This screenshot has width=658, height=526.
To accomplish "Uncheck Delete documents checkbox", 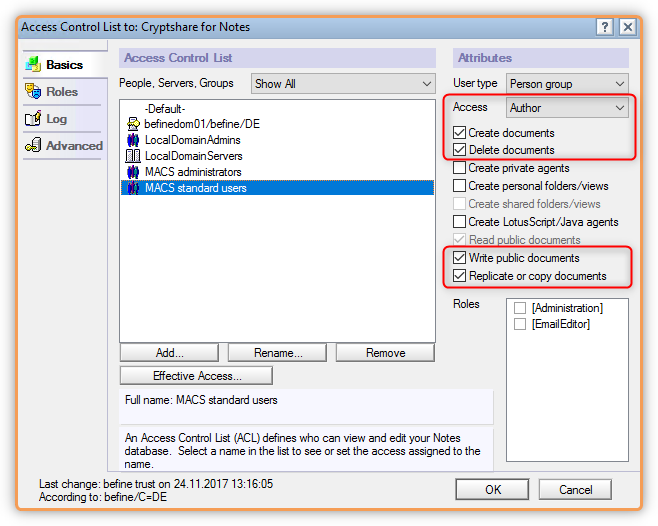I will point(460,150).
